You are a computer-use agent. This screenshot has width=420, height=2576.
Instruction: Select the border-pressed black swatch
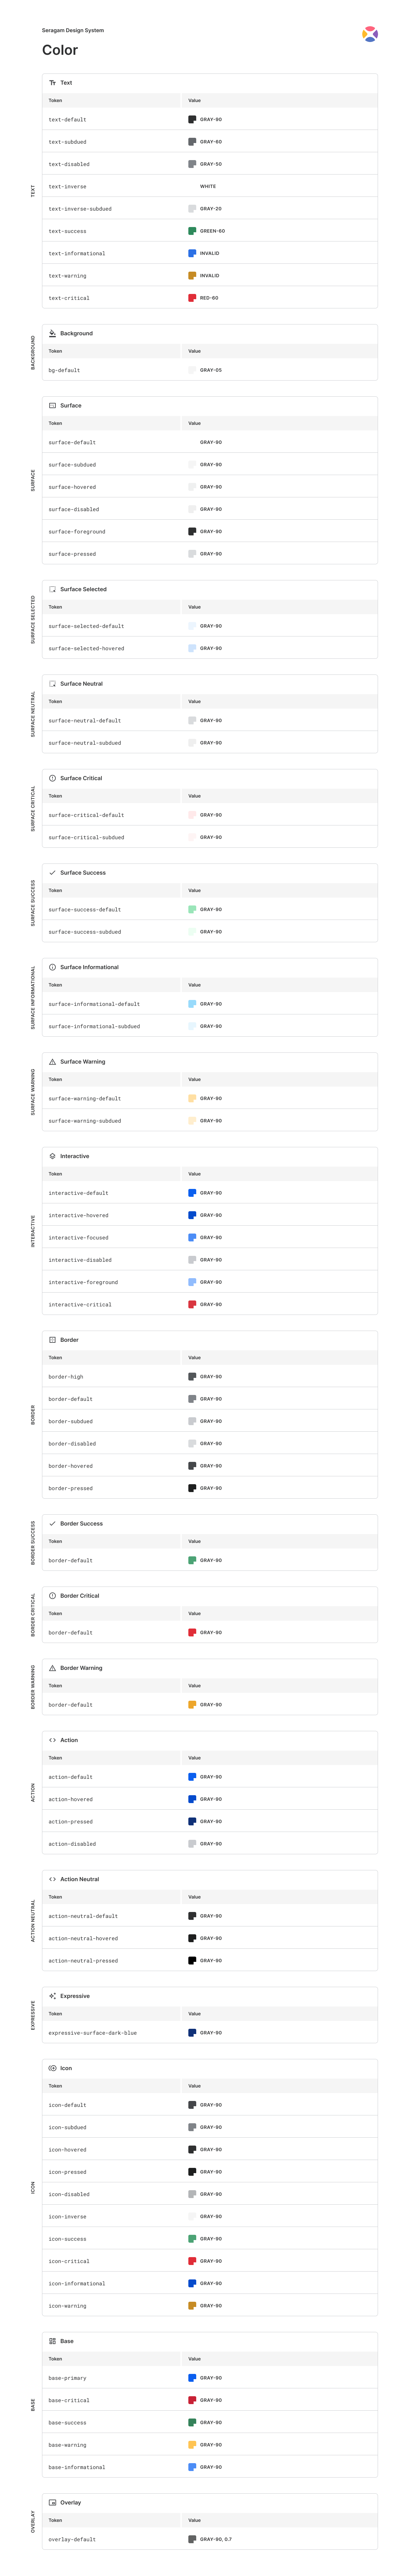192,1488
